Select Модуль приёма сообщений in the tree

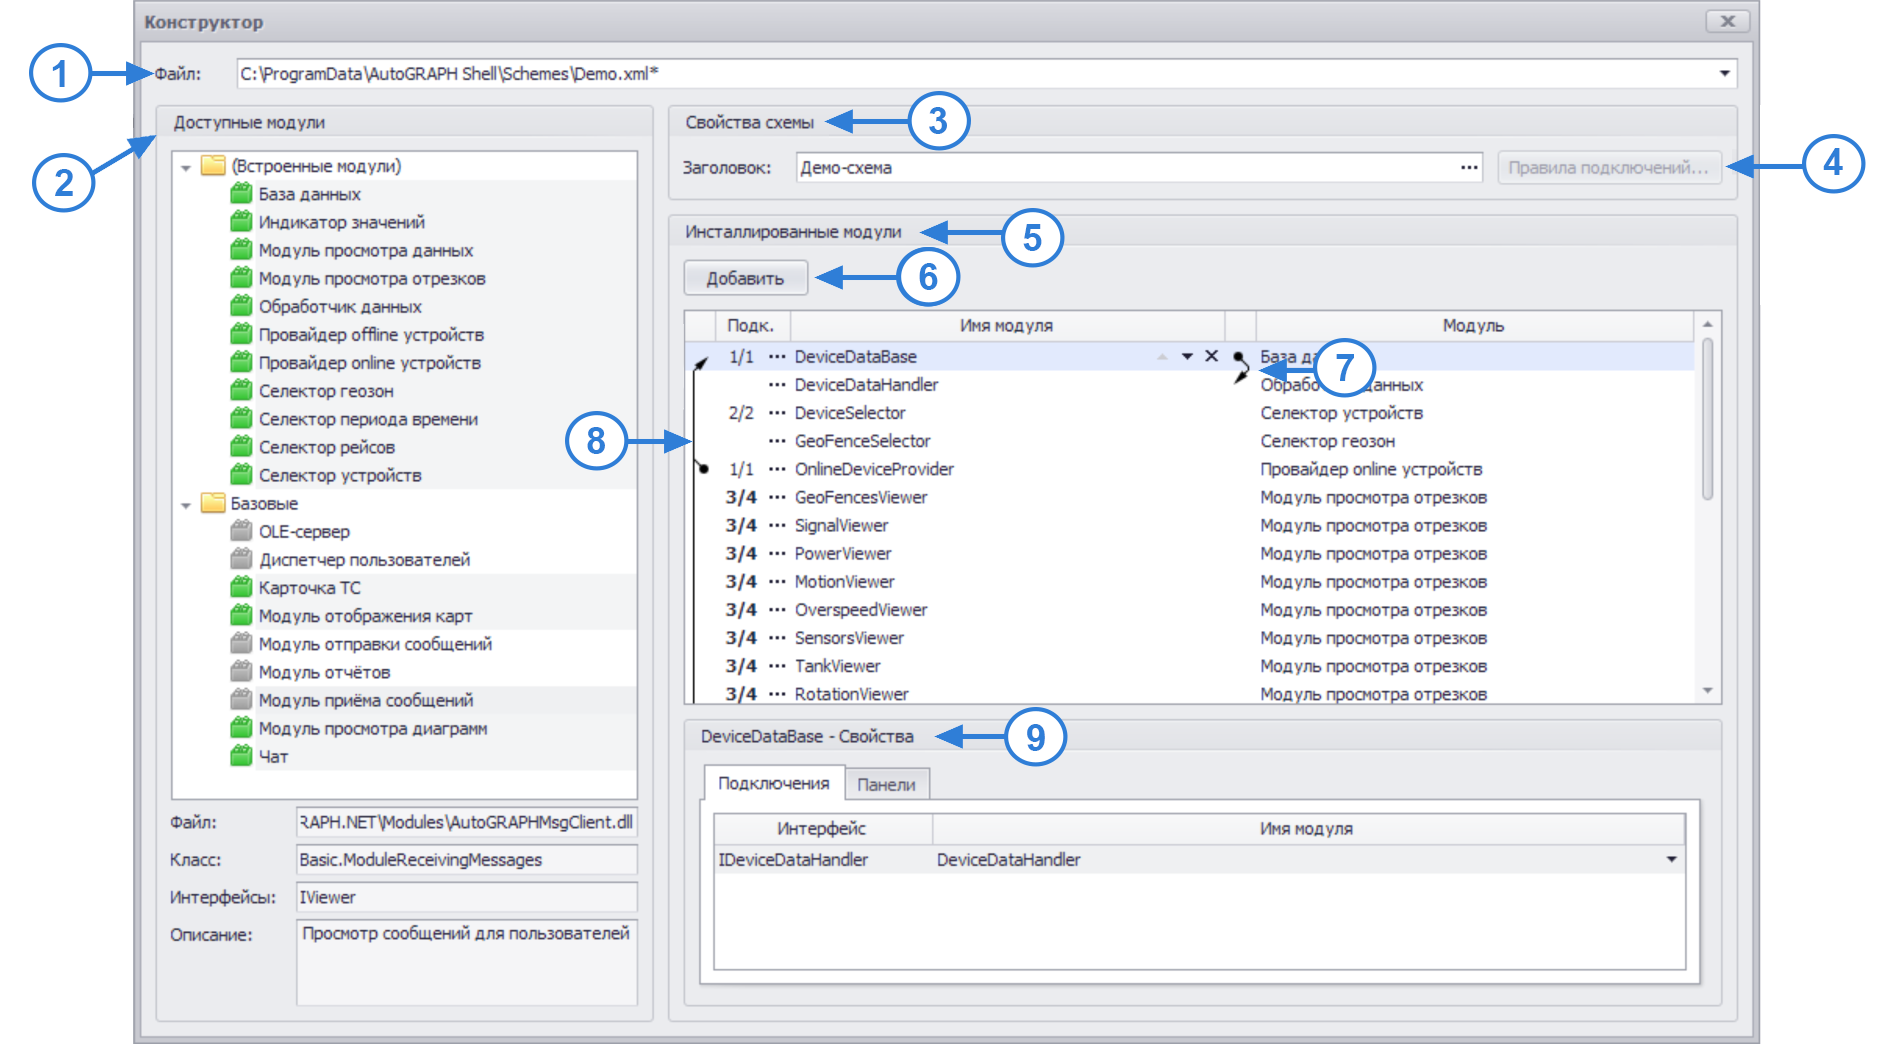tap(366, 700)
